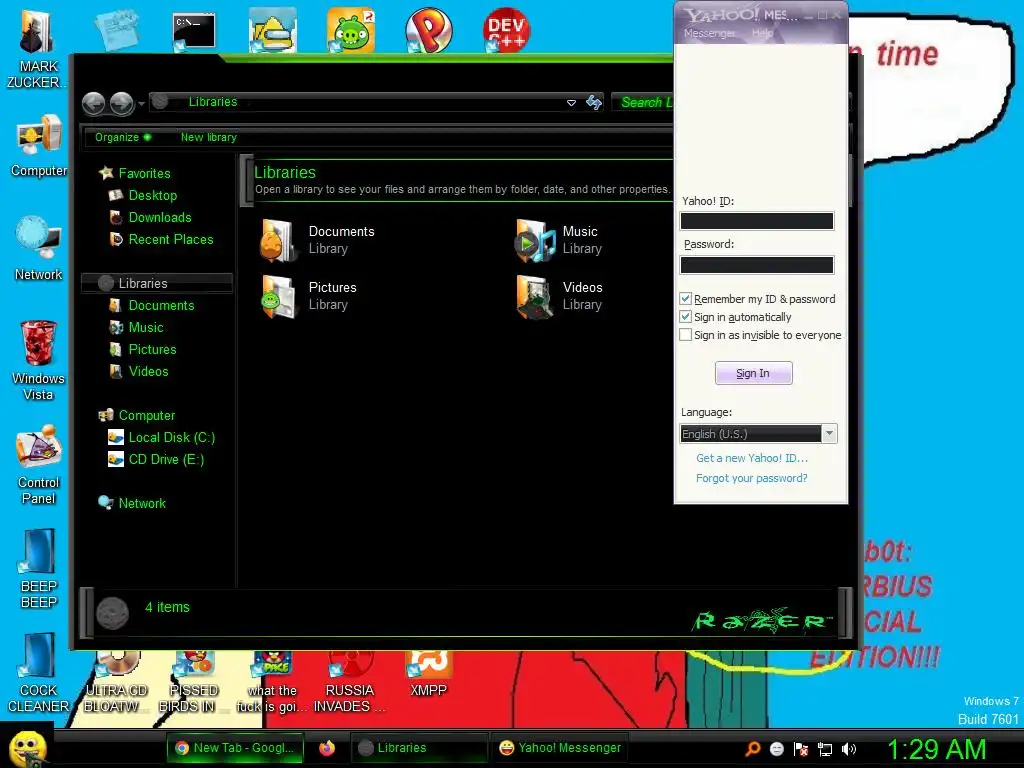
Task: Click the volume speaker tray icon
Action: (848, 749)
